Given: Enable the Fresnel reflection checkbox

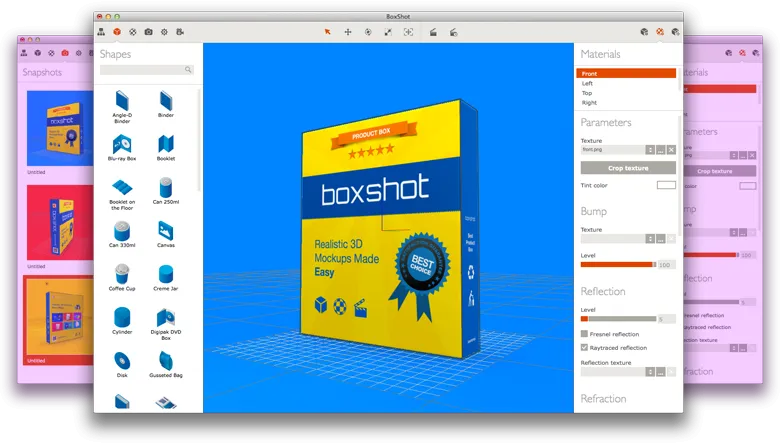Looking at the screenshot, I should point(585,334).
